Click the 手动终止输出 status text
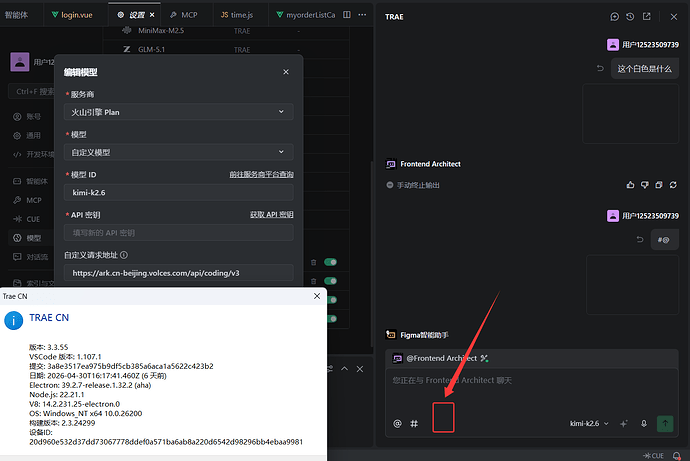690x461 pixels. coord(418,185)
